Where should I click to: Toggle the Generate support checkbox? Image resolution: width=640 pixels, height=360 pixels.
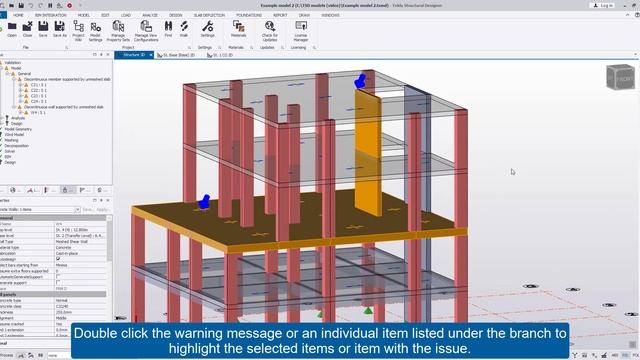point(58,282)
